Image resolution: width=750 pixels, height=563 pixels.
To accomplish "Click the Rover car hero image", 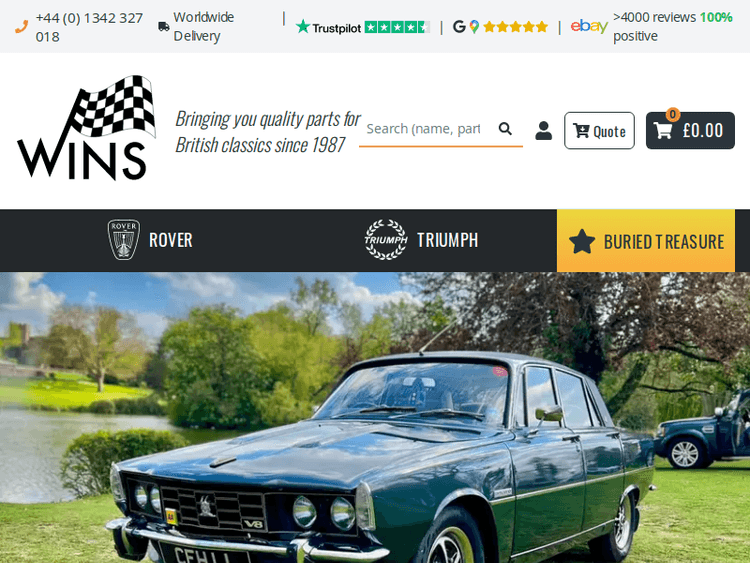I will tap(375, 418).
